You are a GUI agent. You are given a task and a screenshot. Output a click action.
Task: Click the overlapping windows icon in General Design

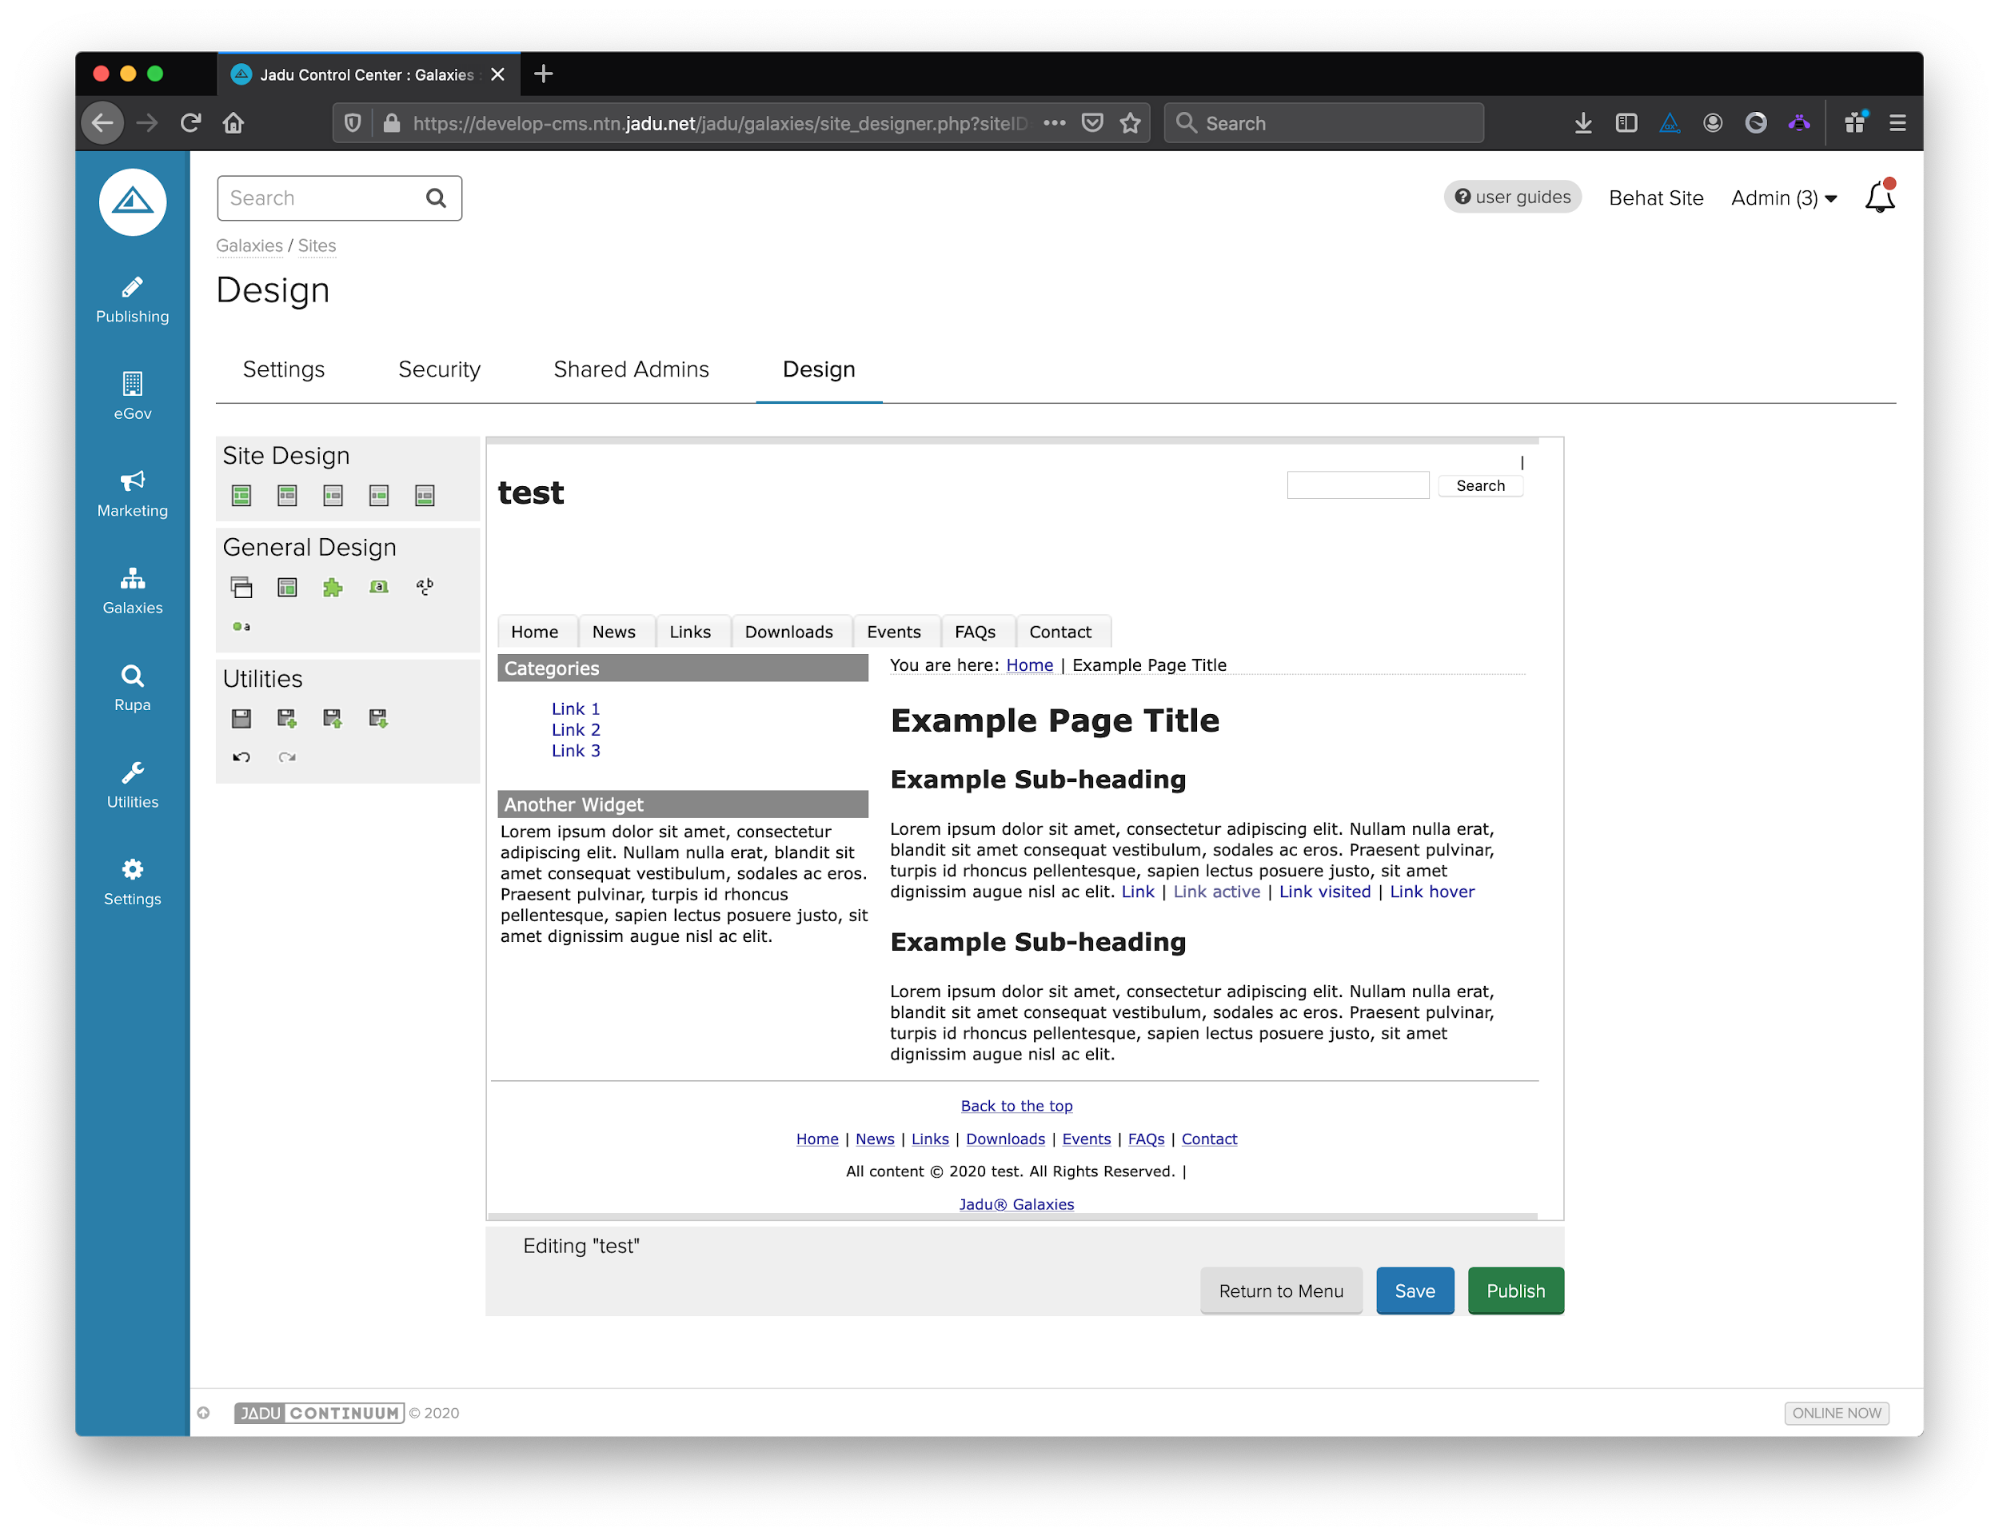tap(241, 588)
